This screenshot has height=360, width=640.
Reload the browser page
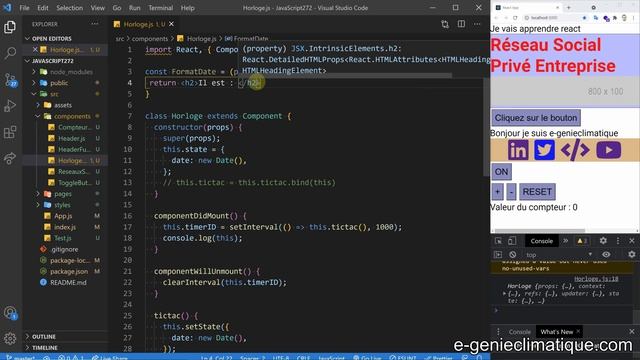click(x=515, y=18)
